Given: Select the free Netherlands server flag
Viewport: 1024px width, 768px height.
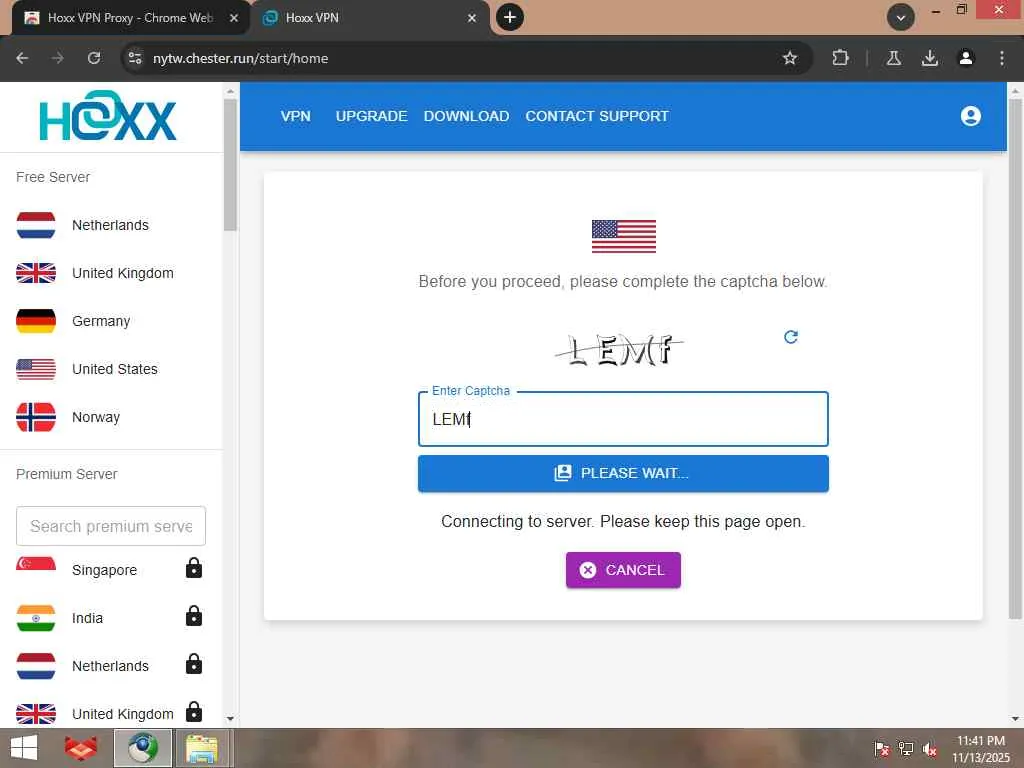Looking at the screenshot, I should (x=36, y=225).
